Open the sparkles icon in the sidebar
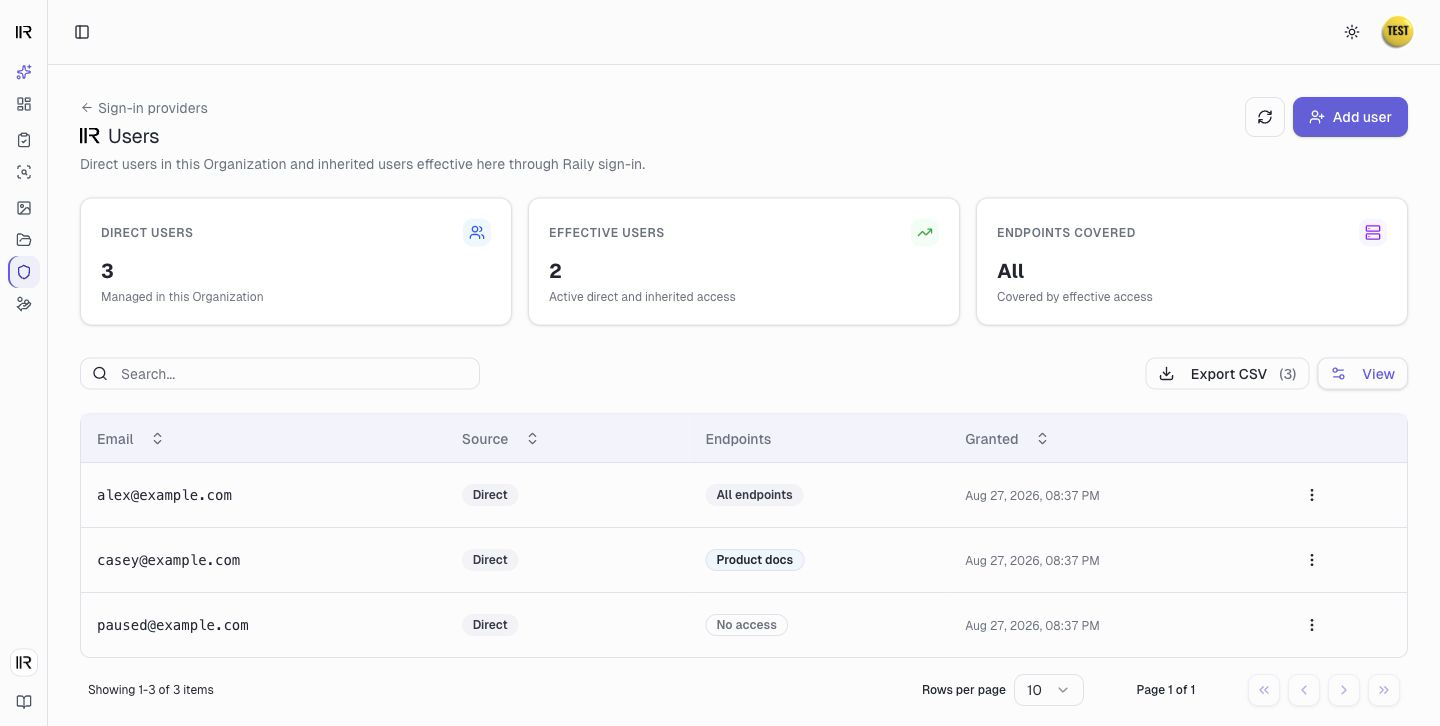The height and width of the screenshot is (726, 1440). [24, 72]
